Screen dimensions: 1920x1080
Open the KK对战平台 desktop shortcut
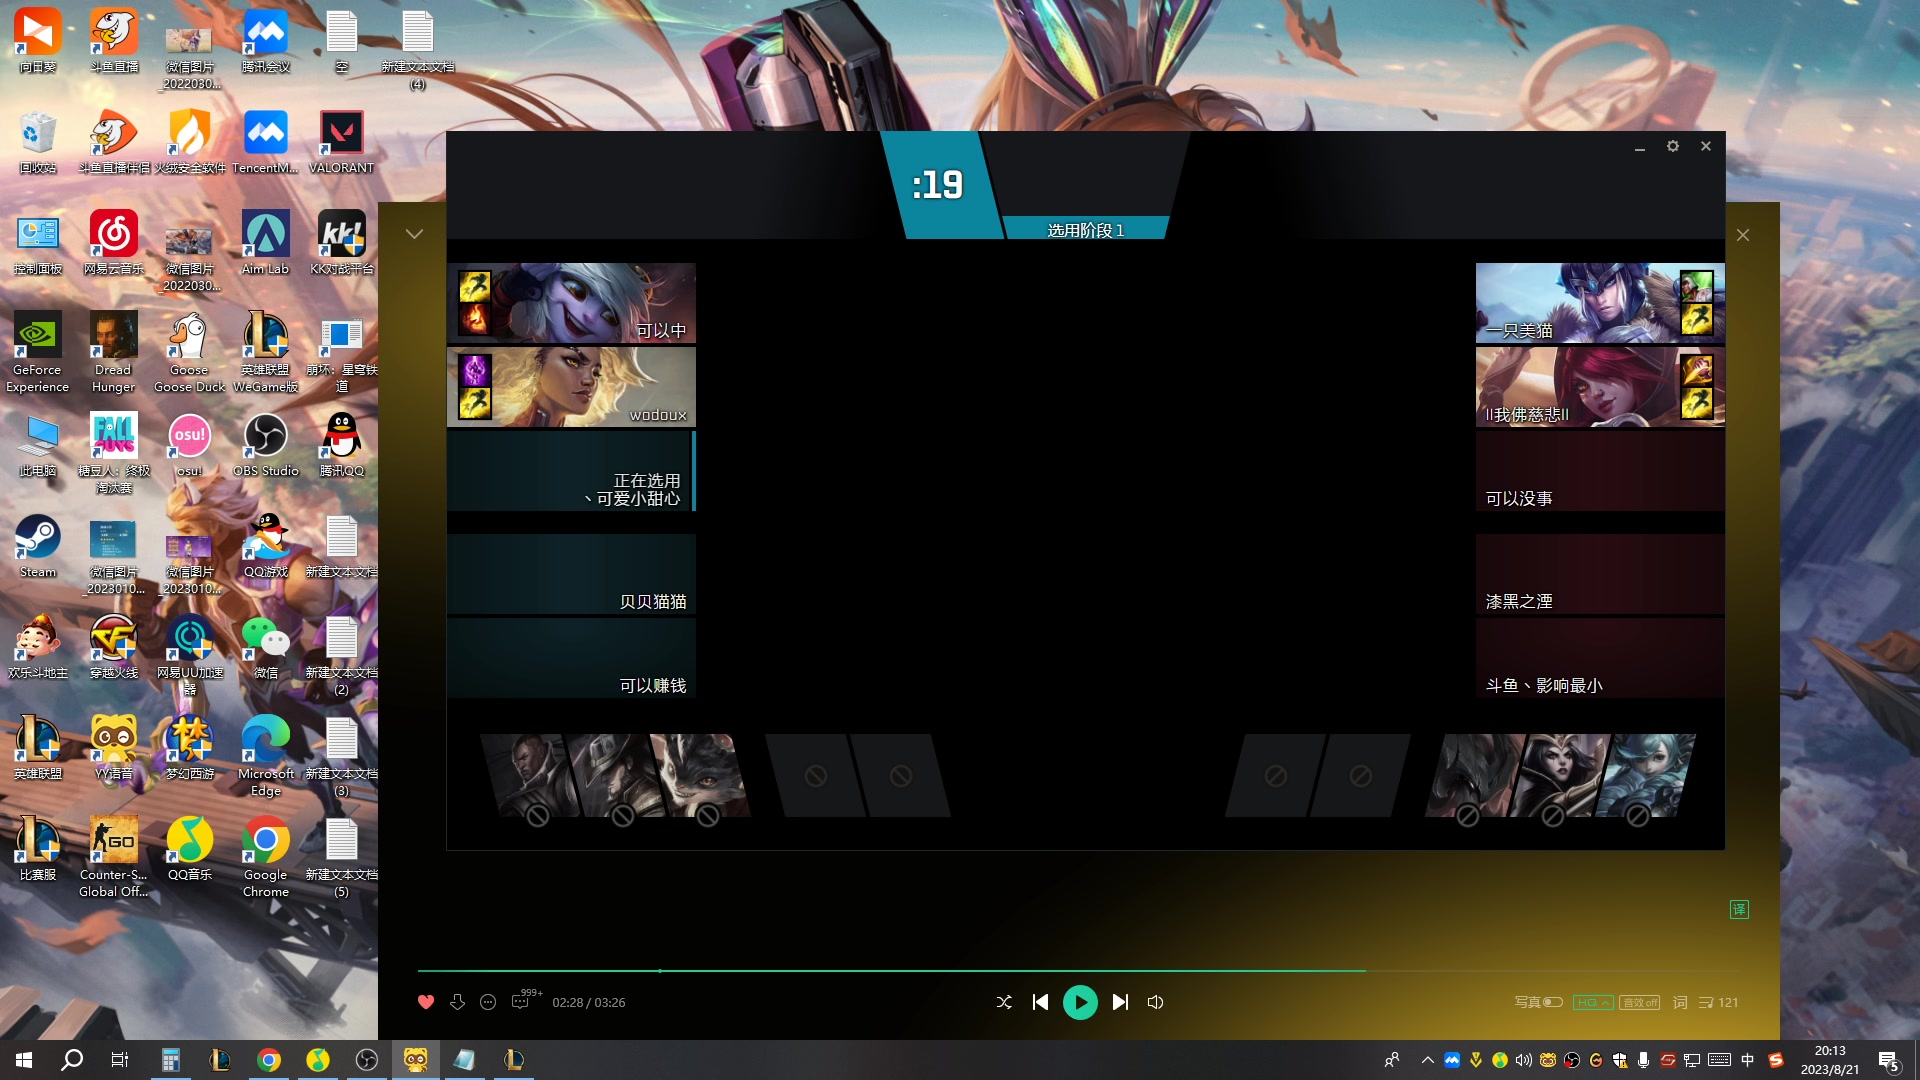pos(341,244)
